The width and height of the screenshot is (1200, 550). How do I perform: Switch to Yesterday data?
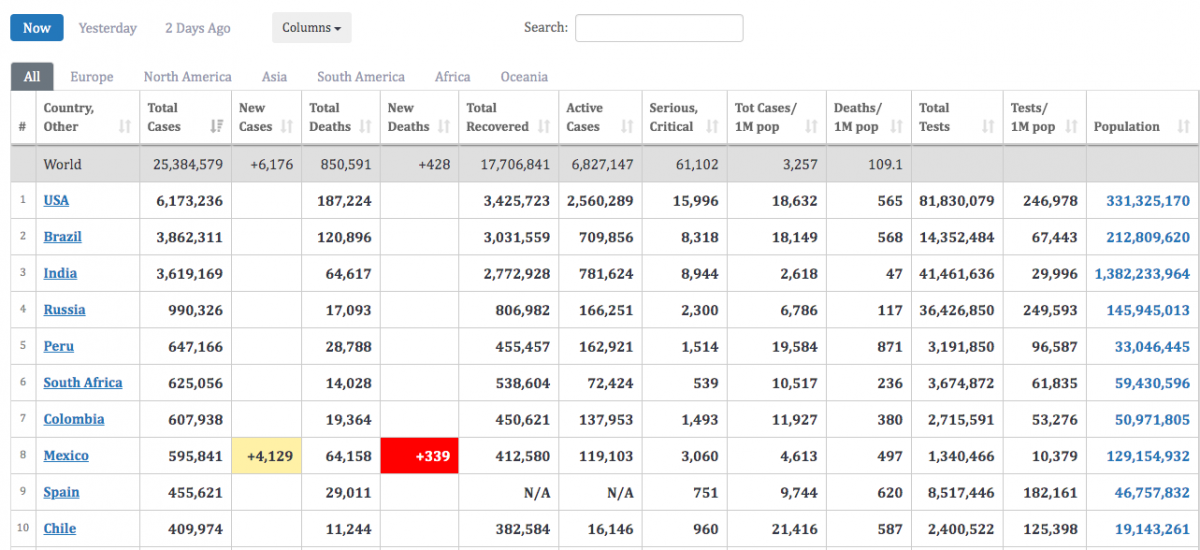108,28
